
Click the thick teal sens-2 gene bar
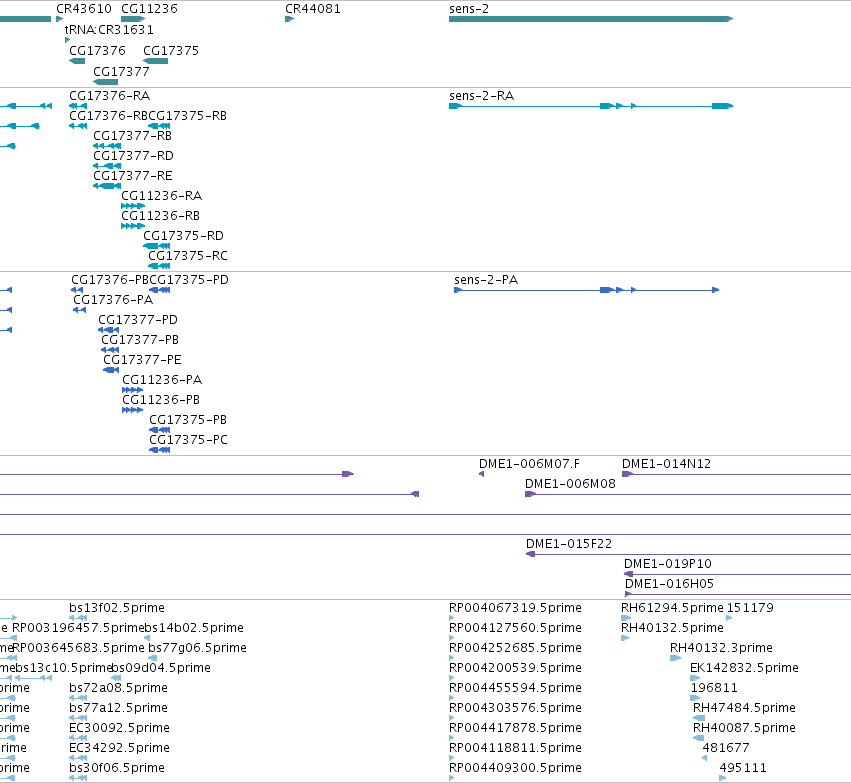pos(591,19)
